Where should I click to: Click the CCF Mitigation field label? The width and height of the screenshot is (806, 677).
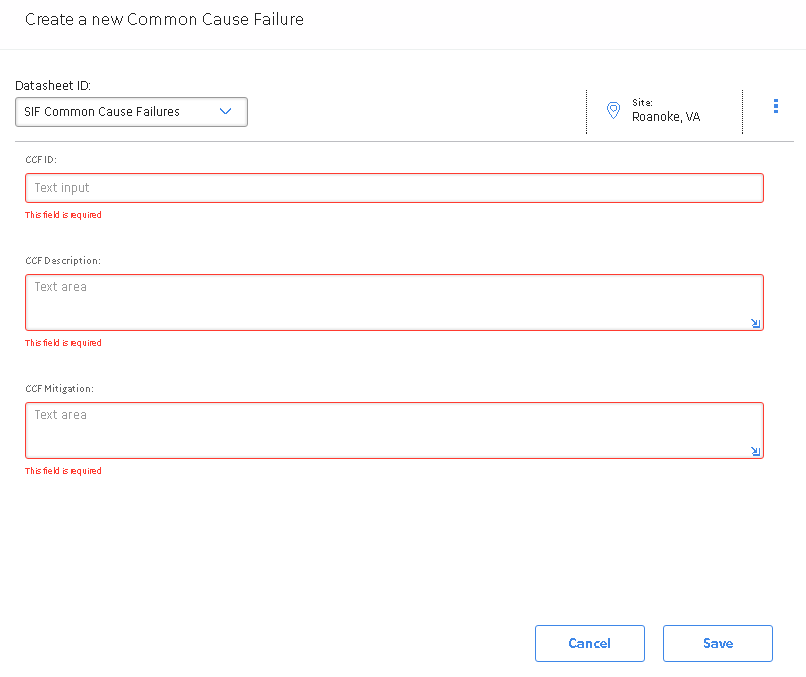(x=60, y=389)
